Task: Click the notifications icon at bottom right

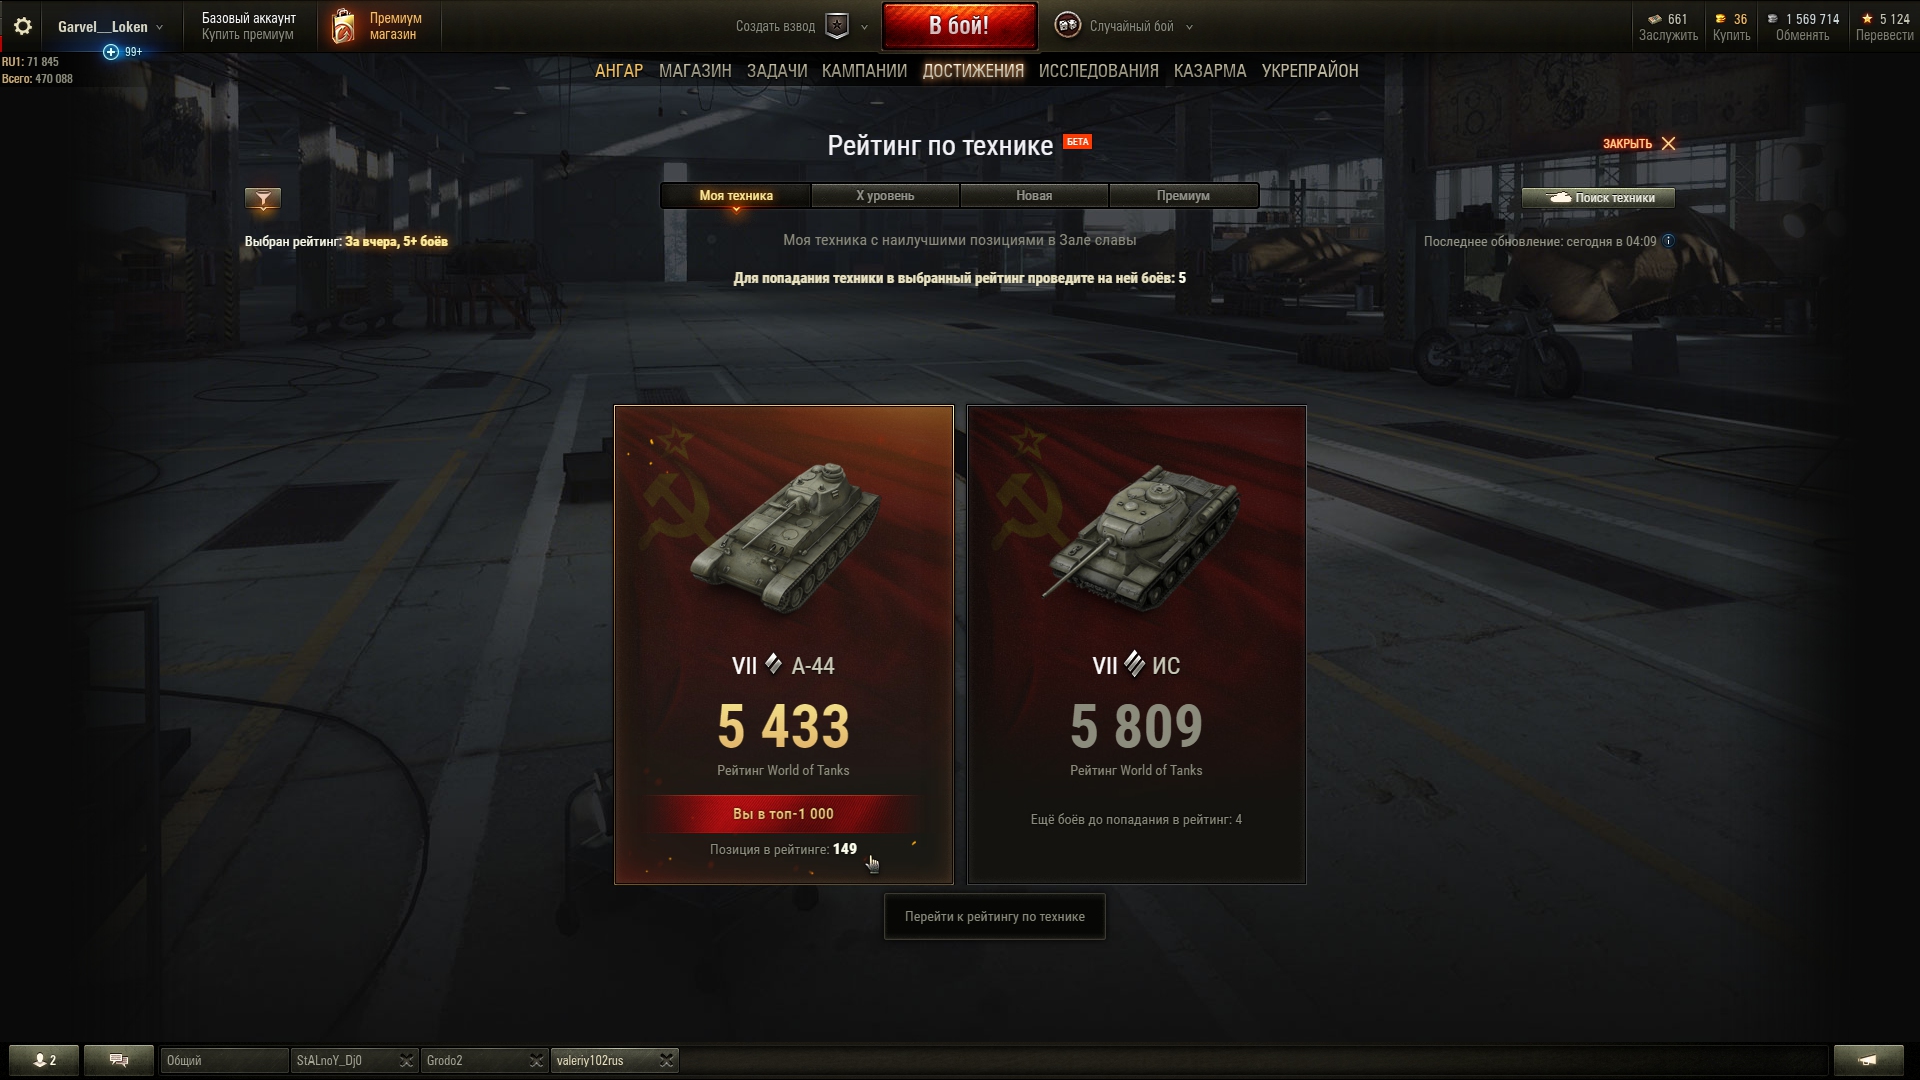Action: point(1868,1060)
